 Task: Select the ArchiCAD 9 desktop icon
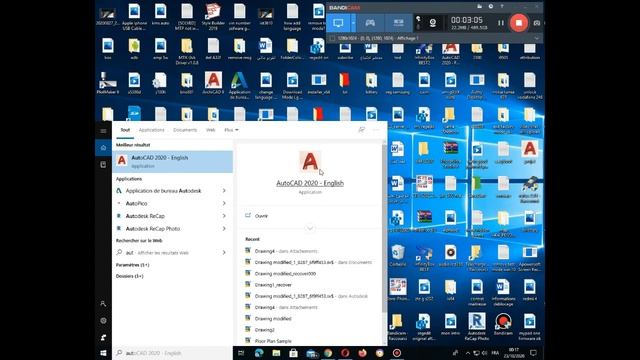213,83
